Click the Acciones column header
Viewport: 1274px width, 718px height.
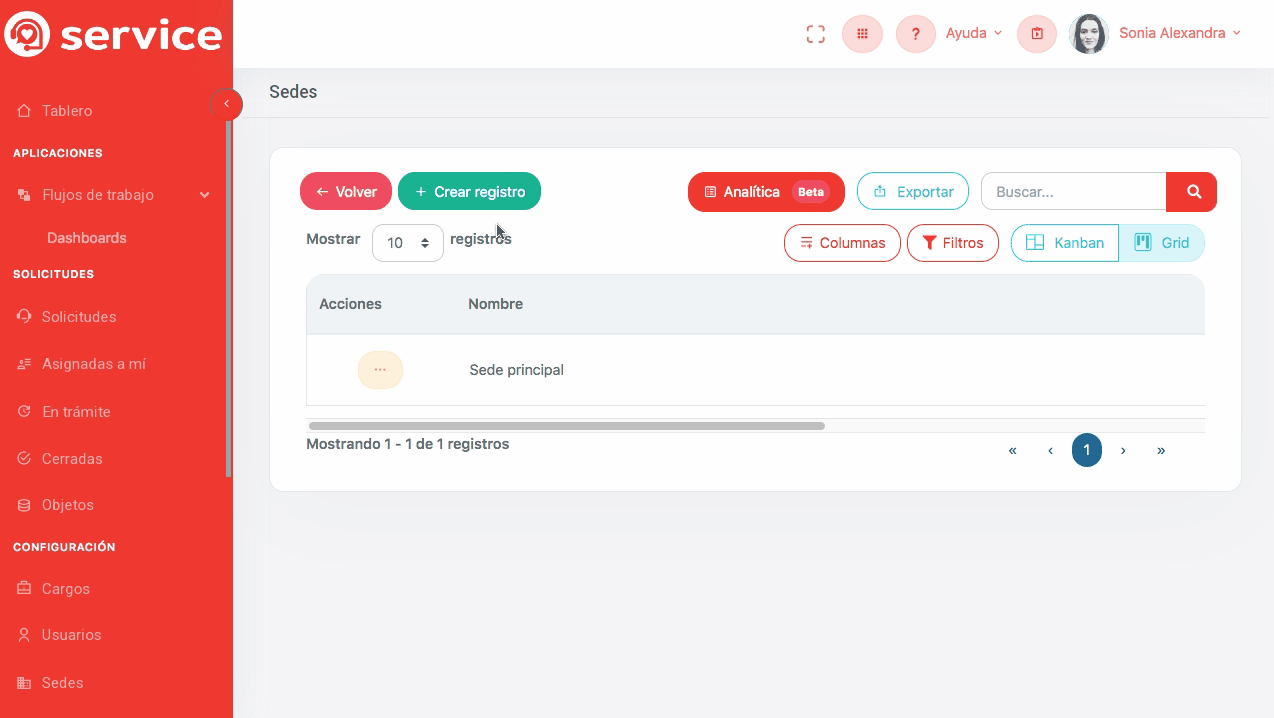tap(350, 304)
